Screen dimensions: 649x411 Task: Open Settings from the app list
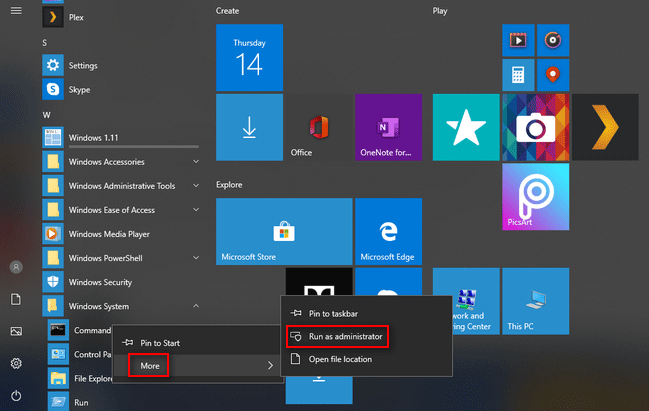point(120,65)
